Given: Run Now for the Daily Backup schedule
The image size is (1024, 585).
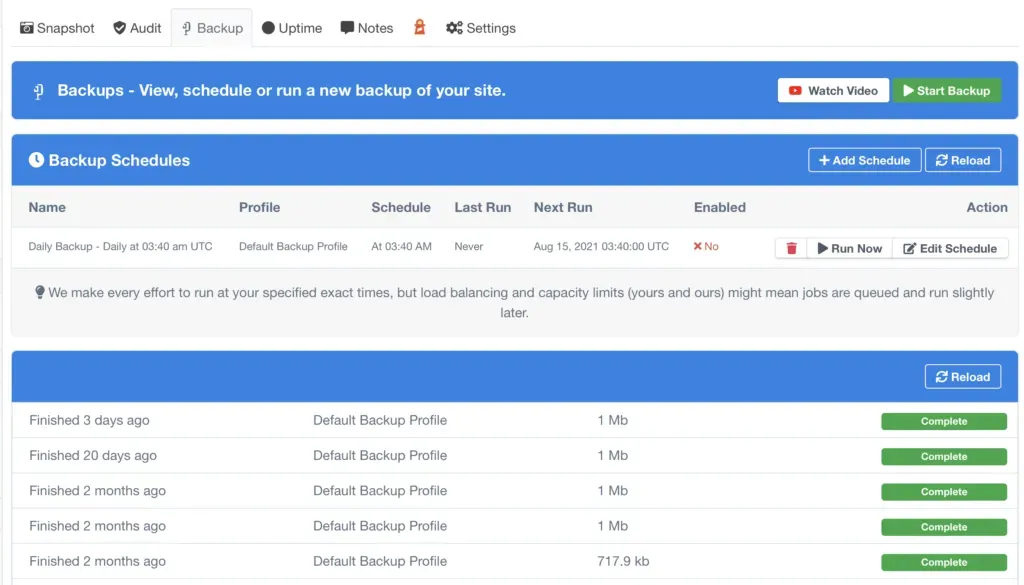Looking at the screenshot, I should pyautogui.click(x=849, y=247).
